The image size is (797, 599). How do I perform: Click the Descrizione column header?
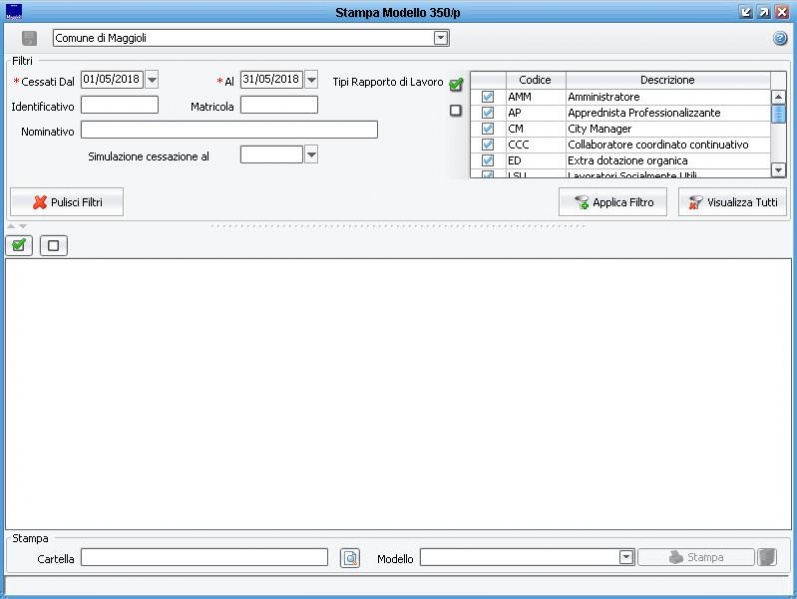tap(668, 80)
